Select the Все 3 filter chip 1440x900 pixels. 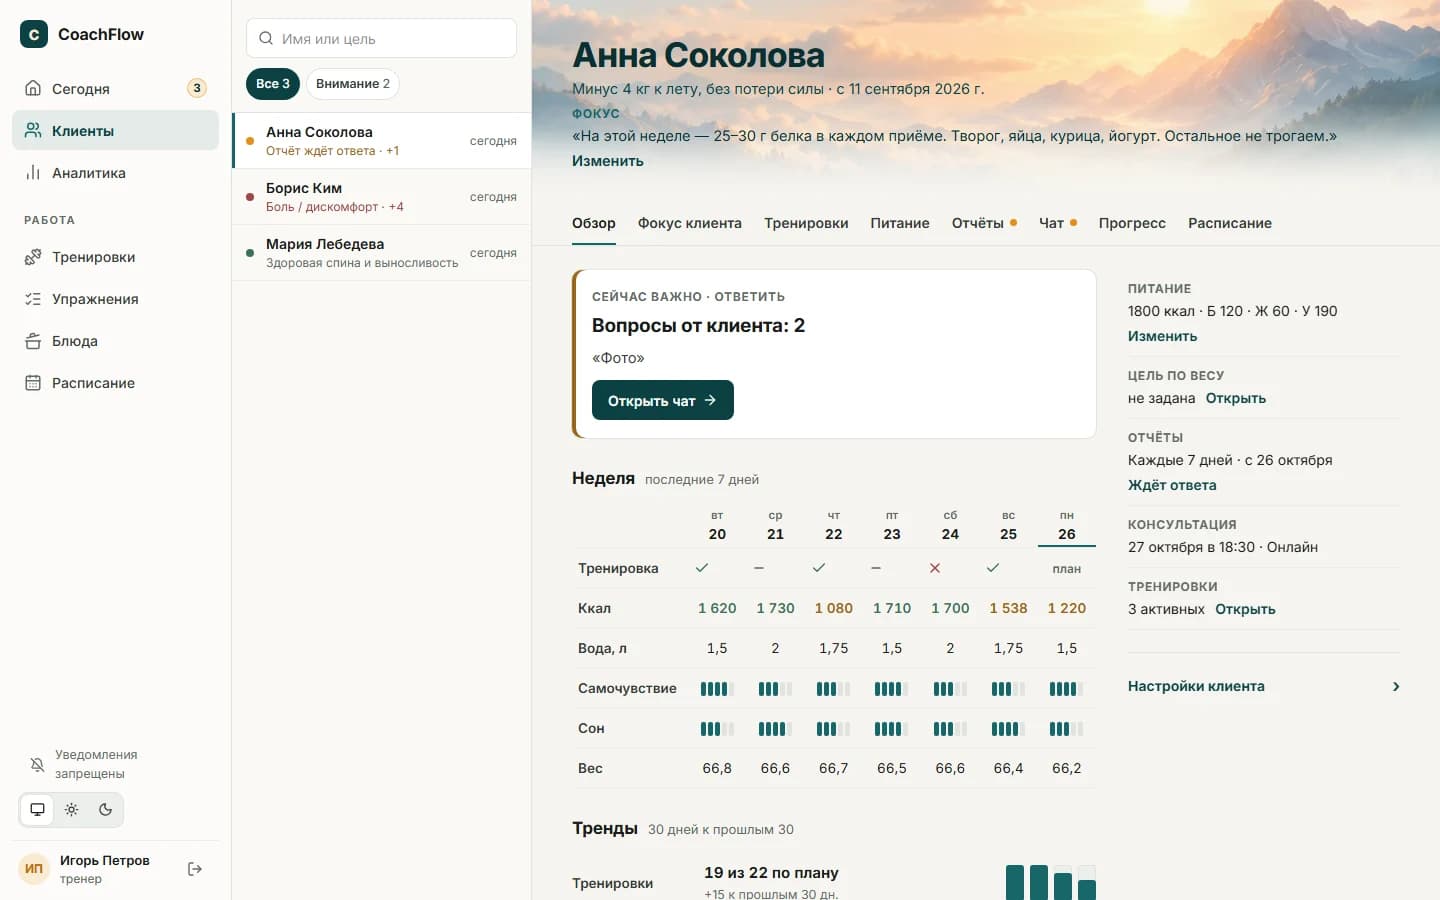click(x=273, y=84)
